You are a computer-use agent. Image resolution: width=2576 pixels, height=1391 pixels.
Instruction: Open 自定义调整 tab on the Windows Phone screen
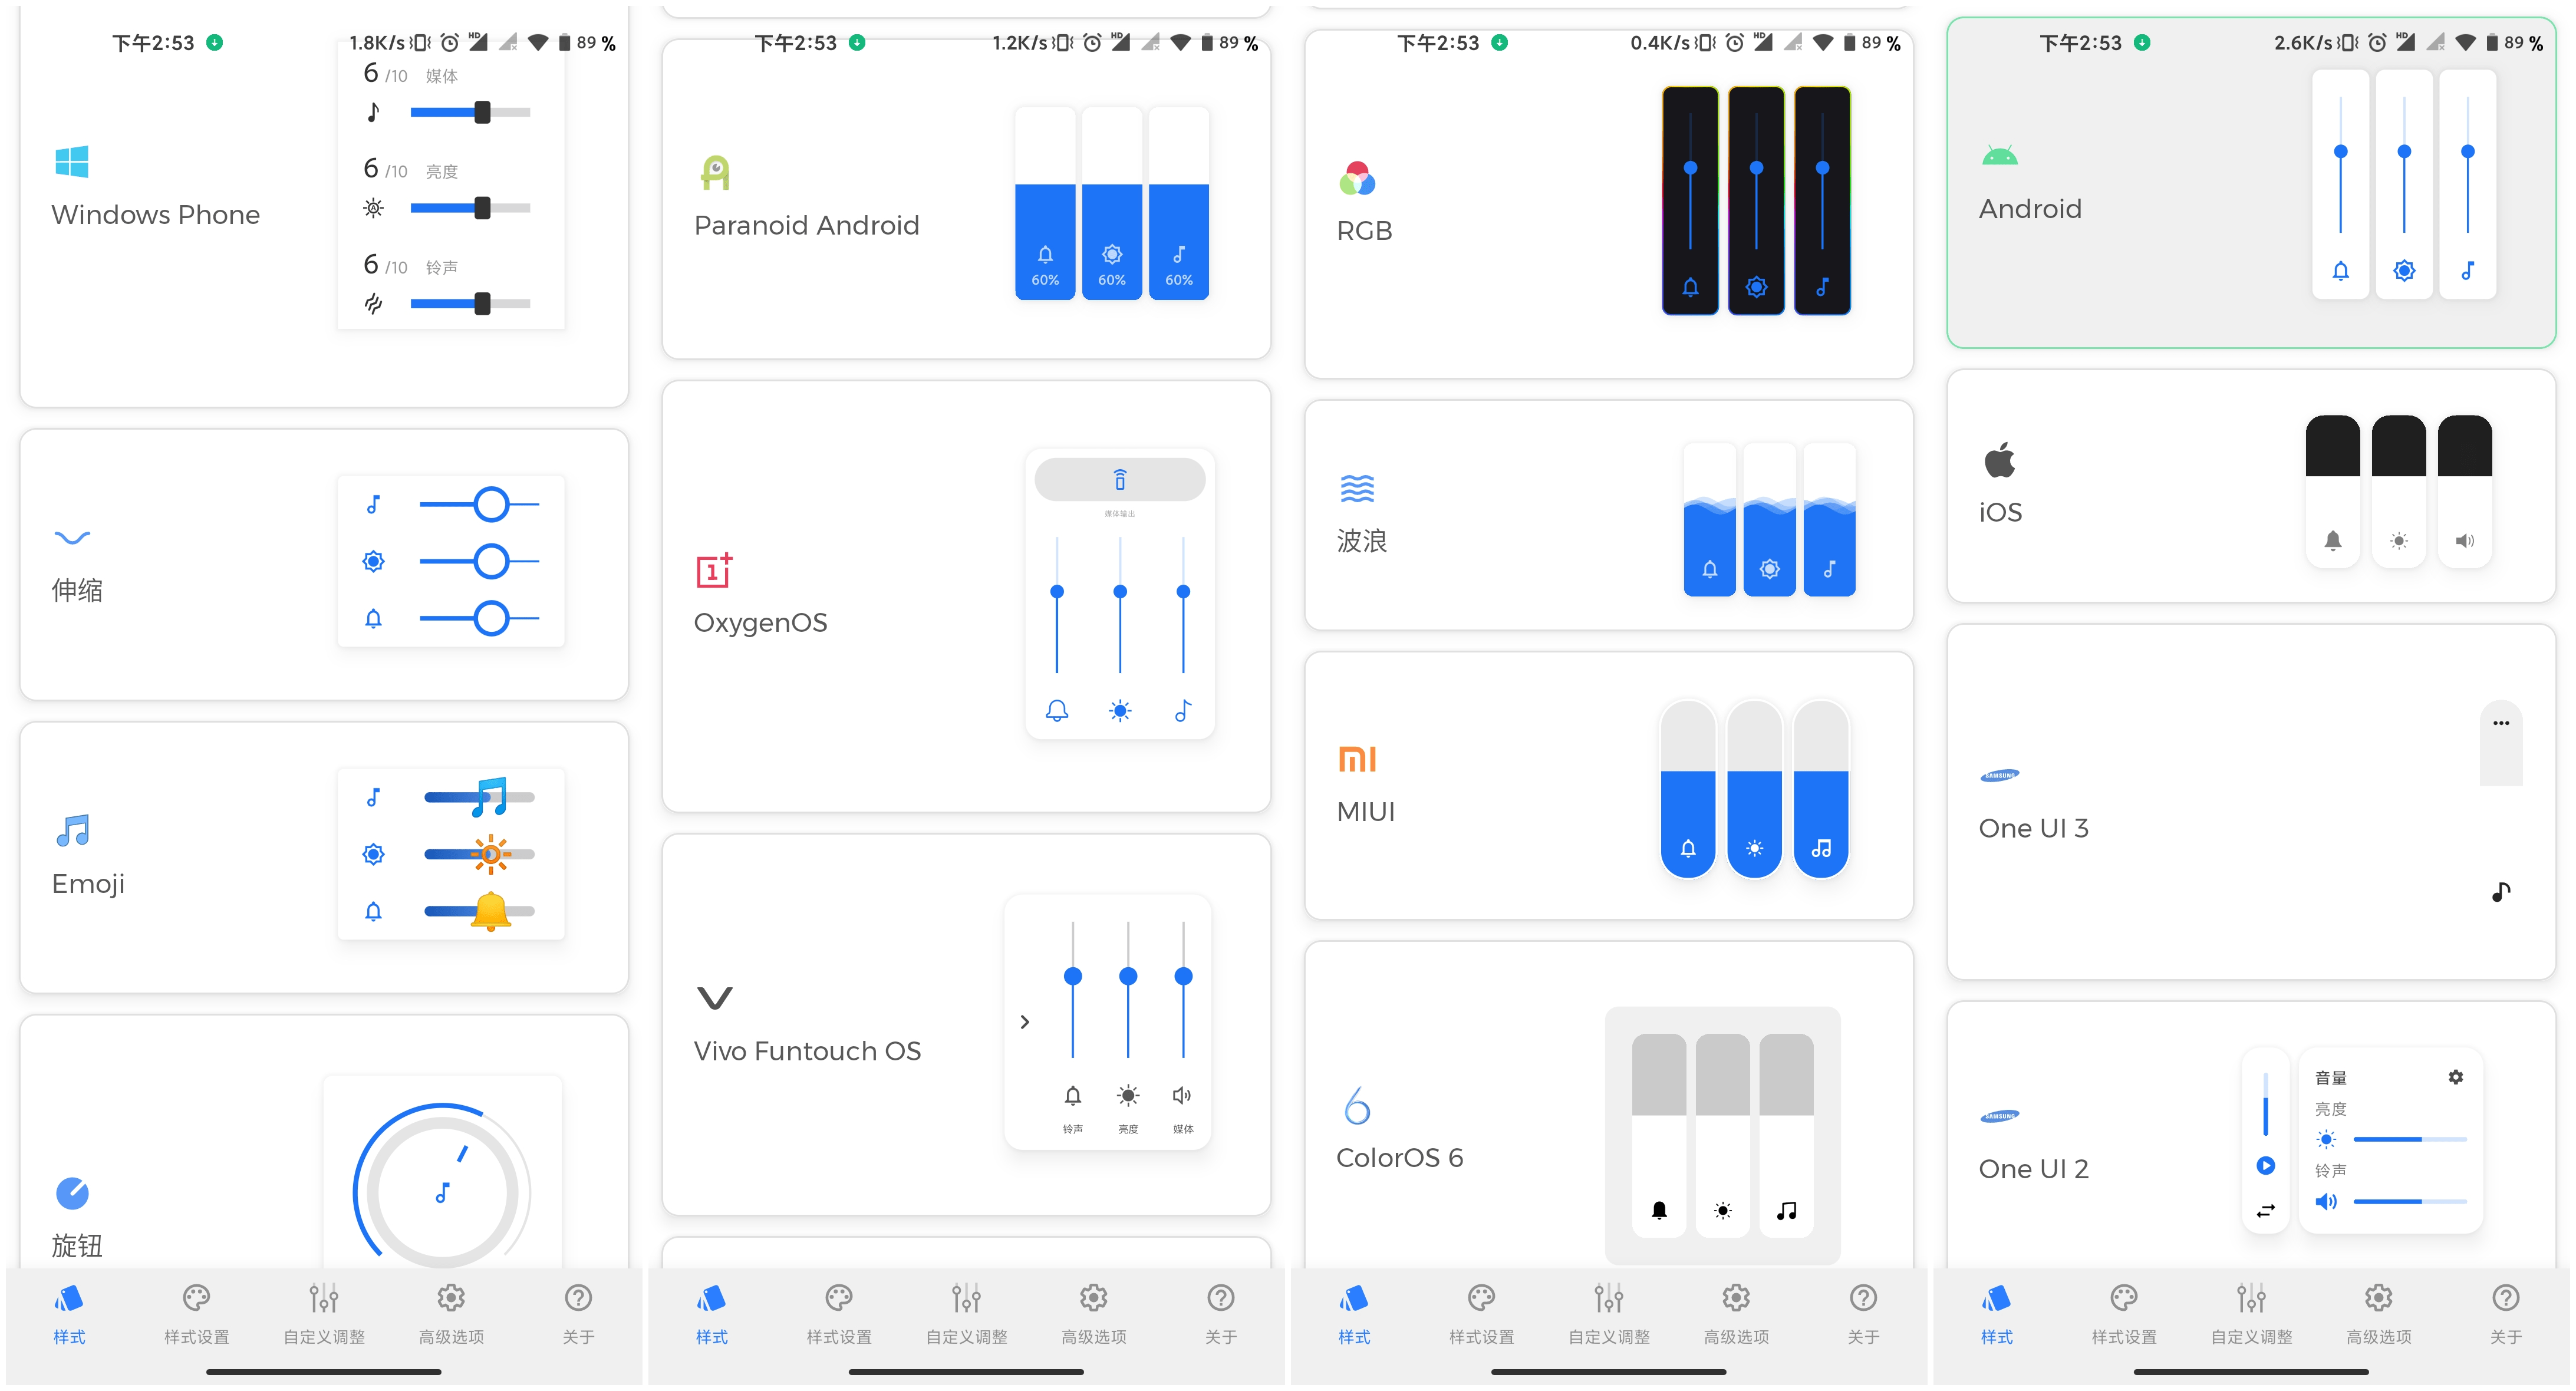click(324, 1315)
